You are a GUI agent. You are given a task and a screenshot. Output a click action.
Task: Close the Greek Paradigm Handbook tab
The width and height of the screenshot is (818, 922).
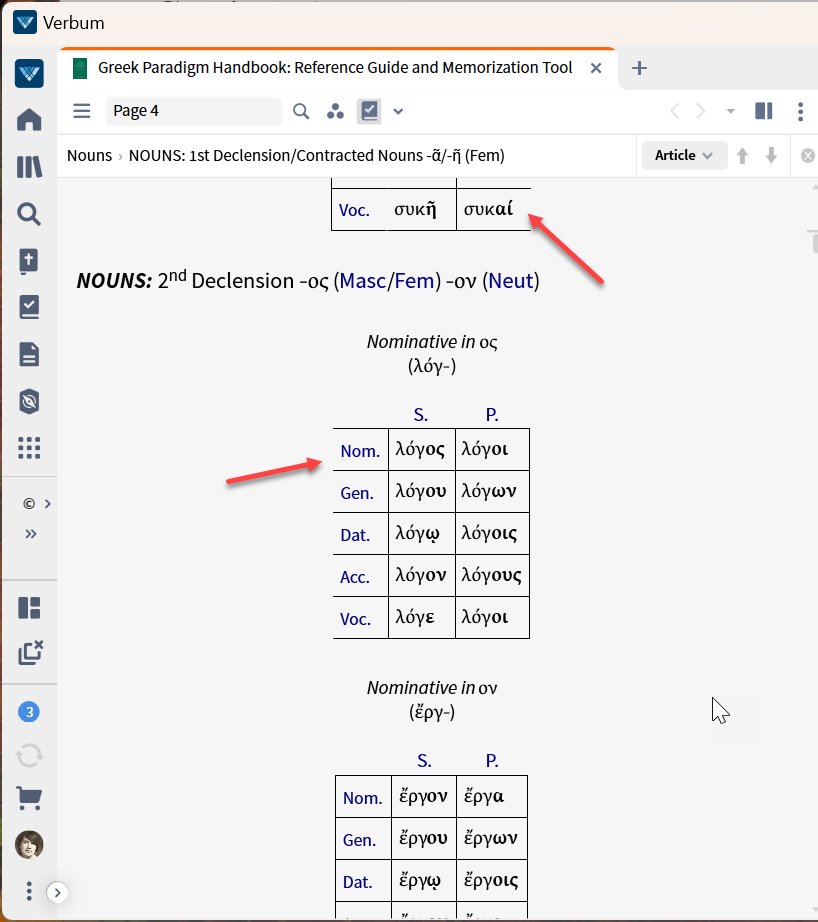tap(596, 68)
